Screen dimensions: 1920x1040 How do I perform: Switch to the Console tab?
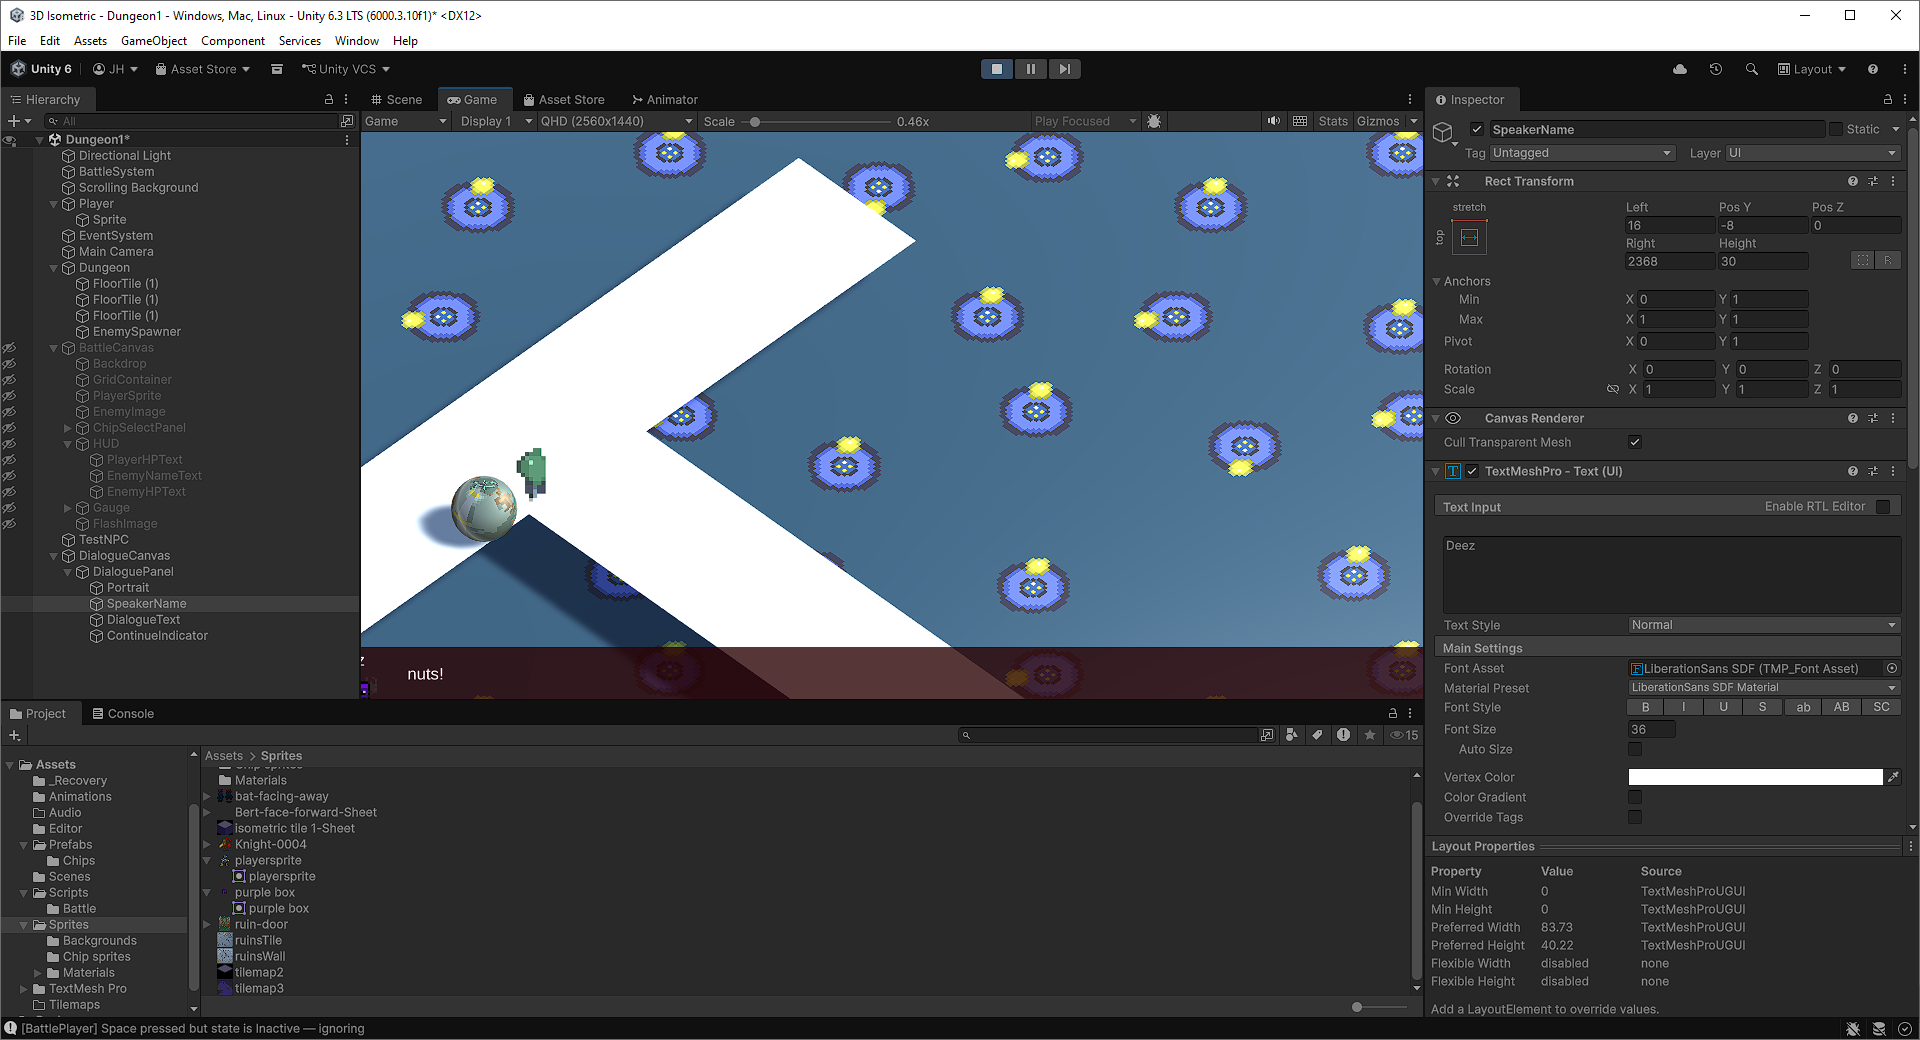click(123, 714)
